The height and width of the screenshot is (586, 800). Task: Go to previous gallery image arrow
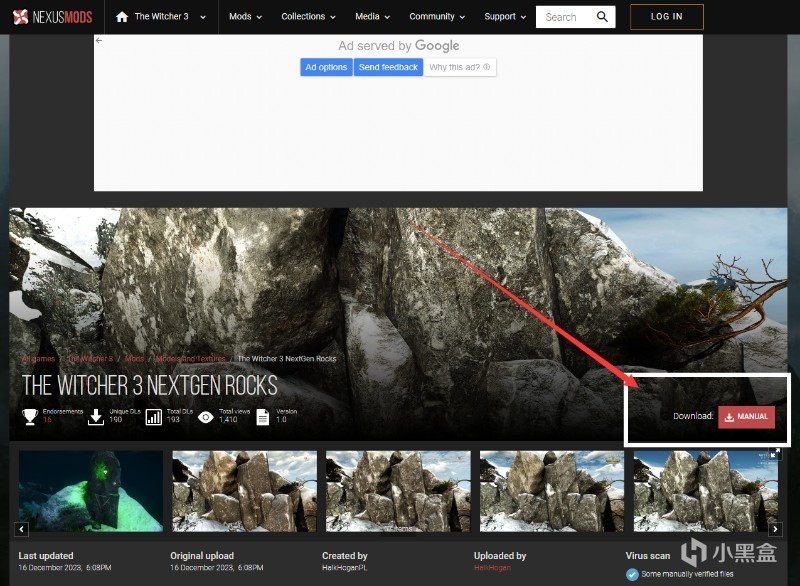click(21, 529)
